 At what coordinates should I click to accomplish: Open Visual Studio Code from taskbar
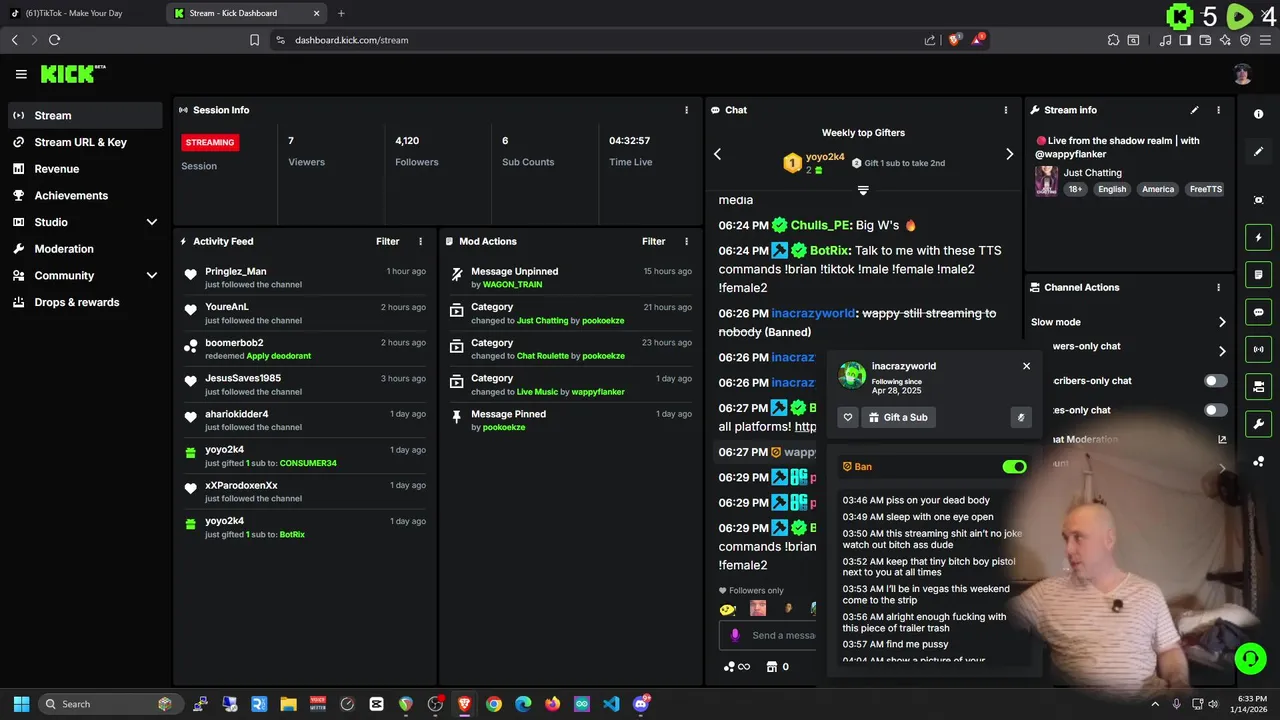611,704
